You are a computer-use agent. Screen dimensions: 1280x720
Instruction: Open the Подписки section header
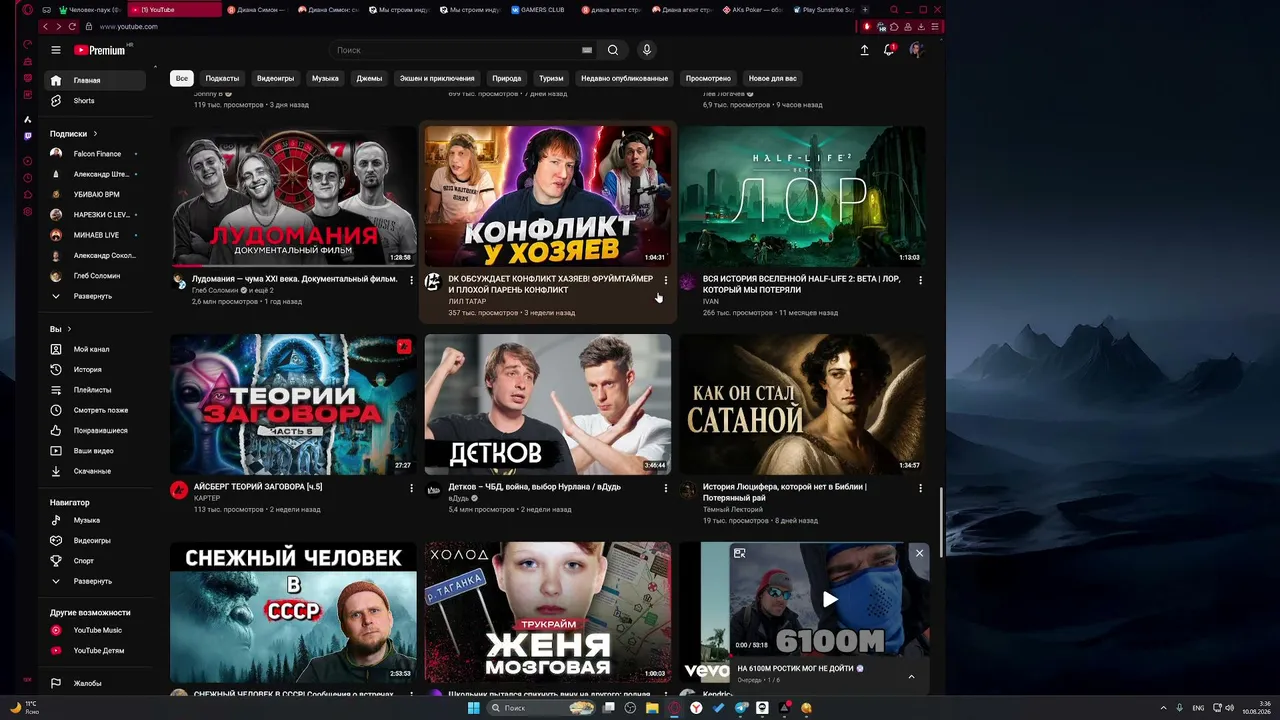point(74,134)
